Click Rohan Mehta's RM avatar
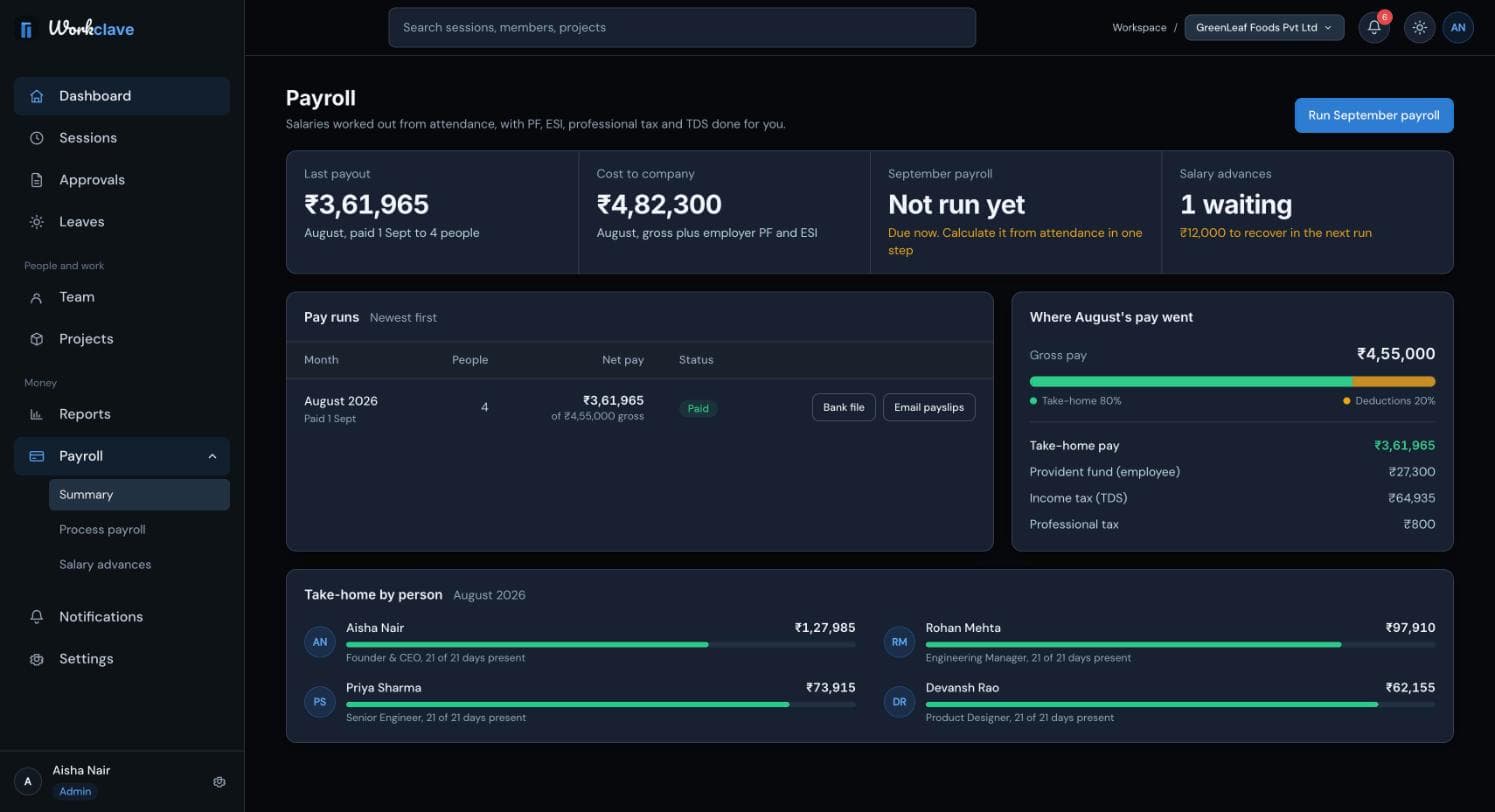 tap(899, 642)
